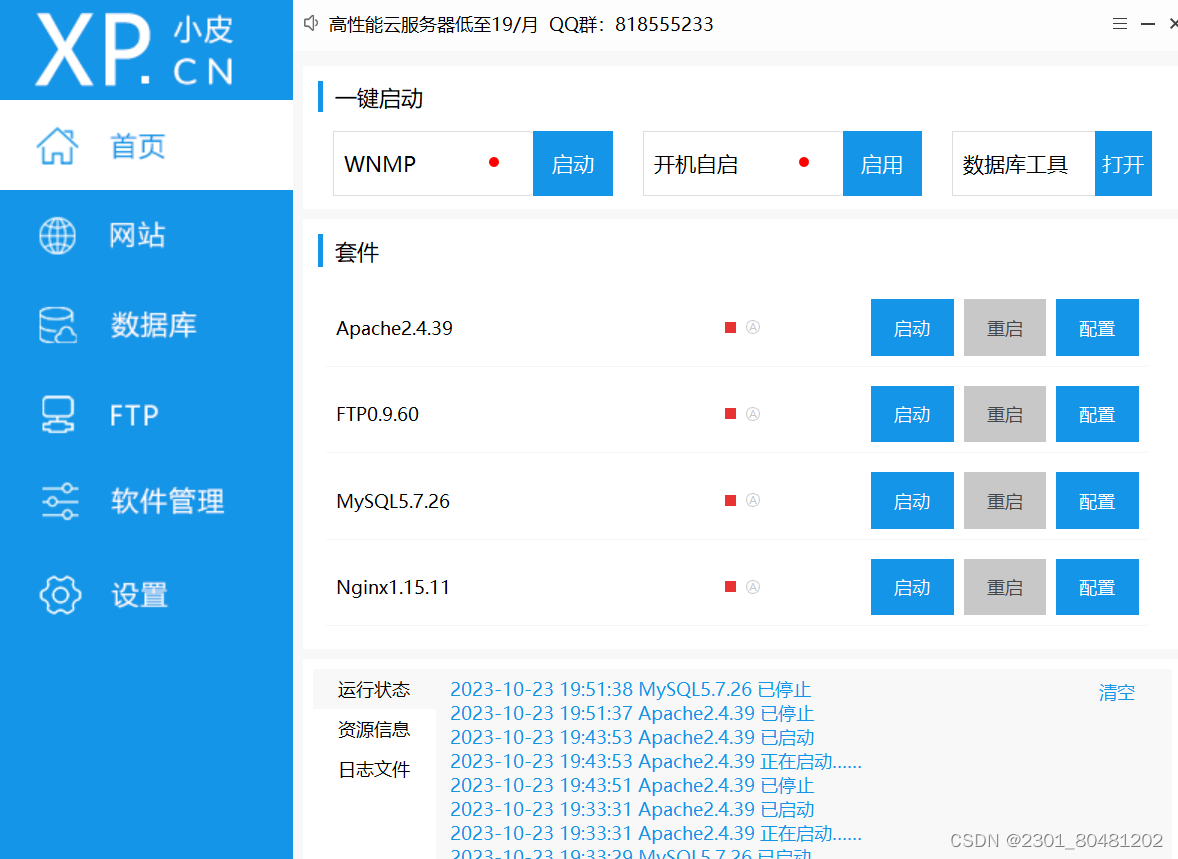
Task: Click log line 19:51:38 MySQL5.7.26 已停止
Action: (631, 689)
